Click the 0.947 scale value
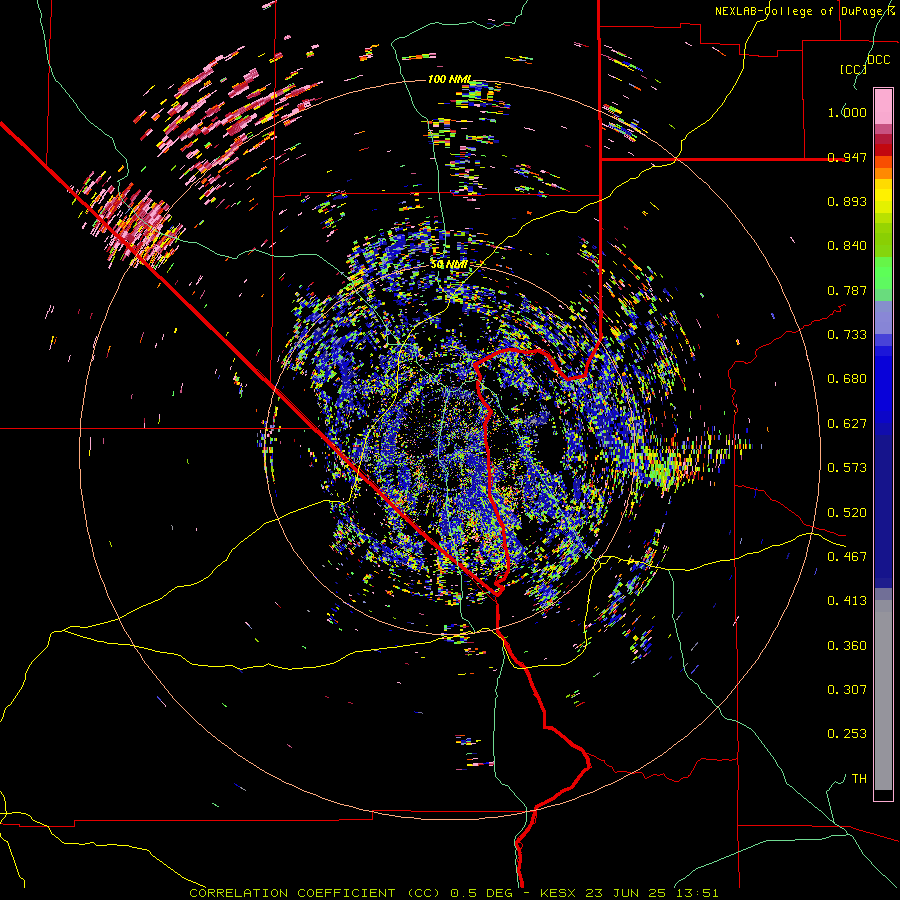900x900 pixels. (x=847, y=157)
